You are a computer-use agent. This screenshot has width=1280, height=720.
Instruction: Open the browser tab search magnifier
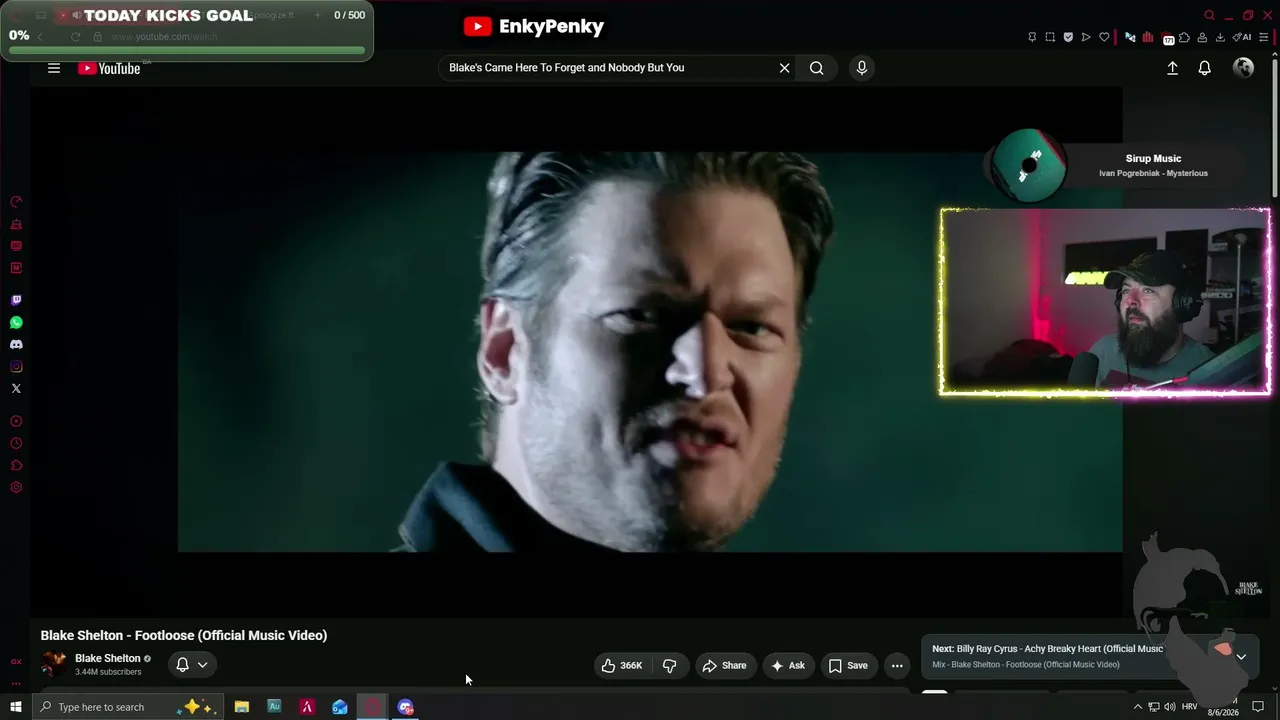pyautogui.click(x=1209, y=15)
